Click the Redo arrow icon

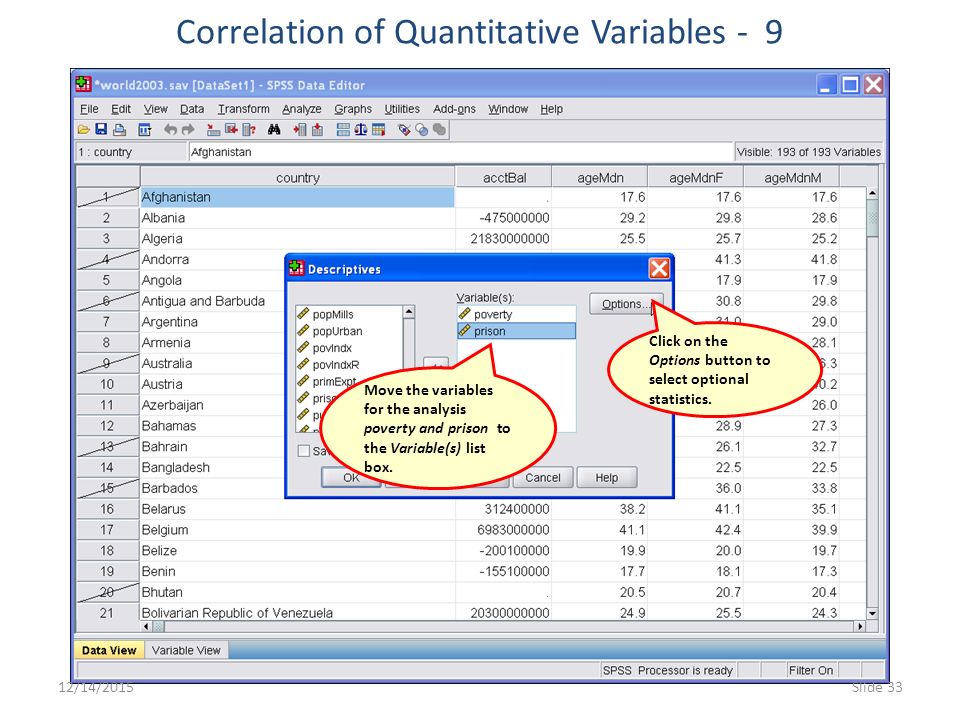(x=188, y=130)
